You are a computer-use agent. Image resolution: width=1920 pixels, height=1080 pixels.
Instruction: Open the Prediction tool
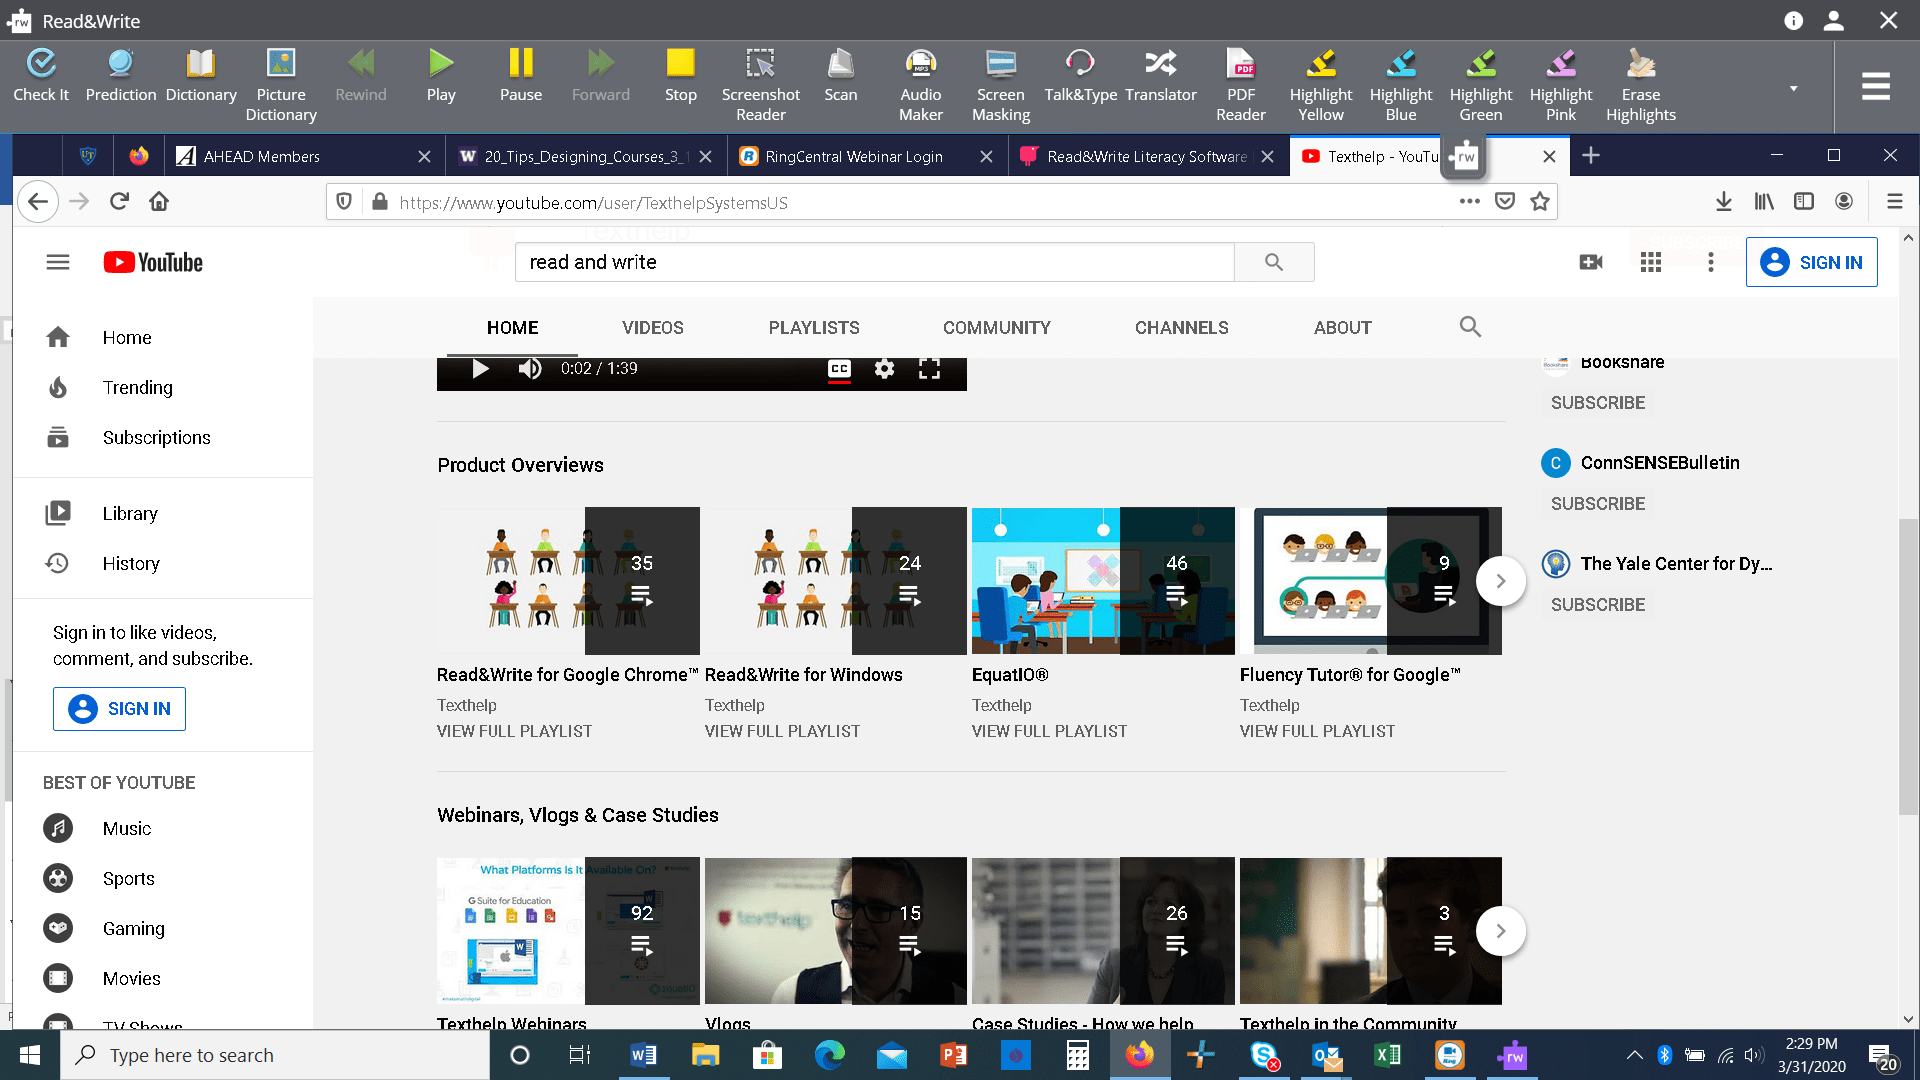pos(121,76)
